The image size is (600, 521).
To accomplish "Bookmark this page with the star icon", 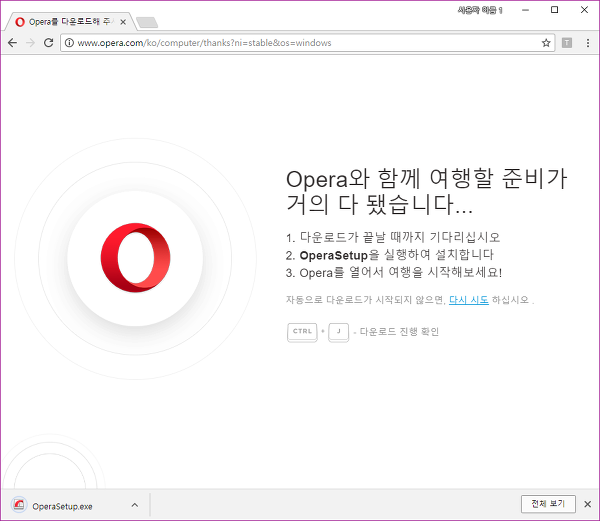I will coord(546,43).
